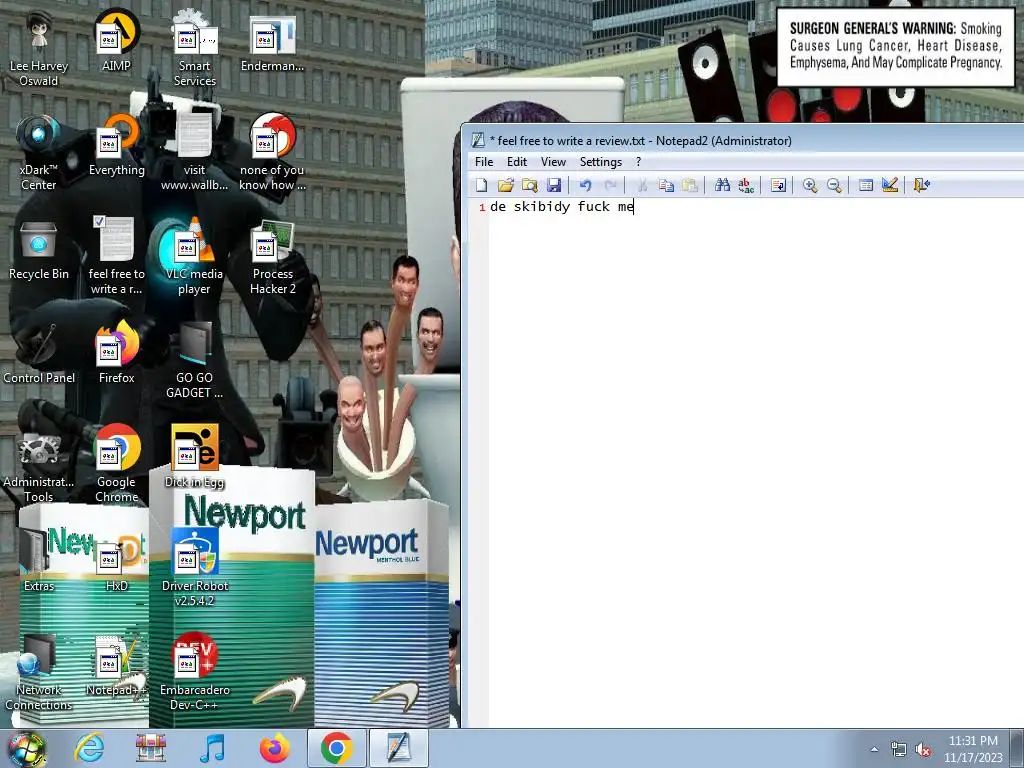Select 'feel free to write a r...' file
The height and width of the screenshot is (768, 1024).
[x=116, y=256]
